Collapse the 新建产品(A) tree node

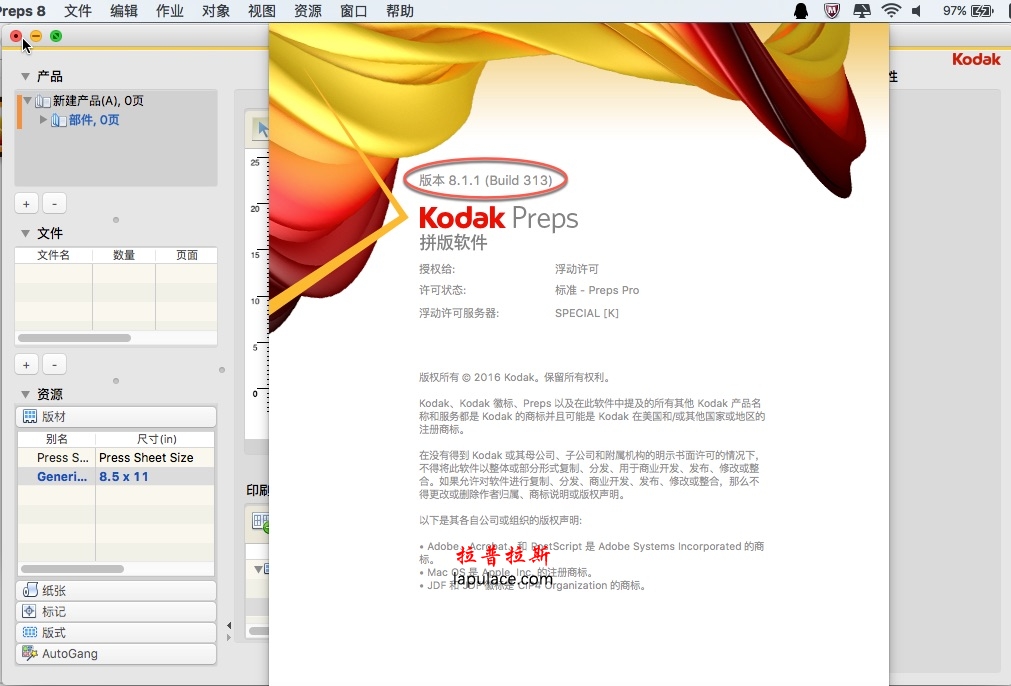(28, 101)
